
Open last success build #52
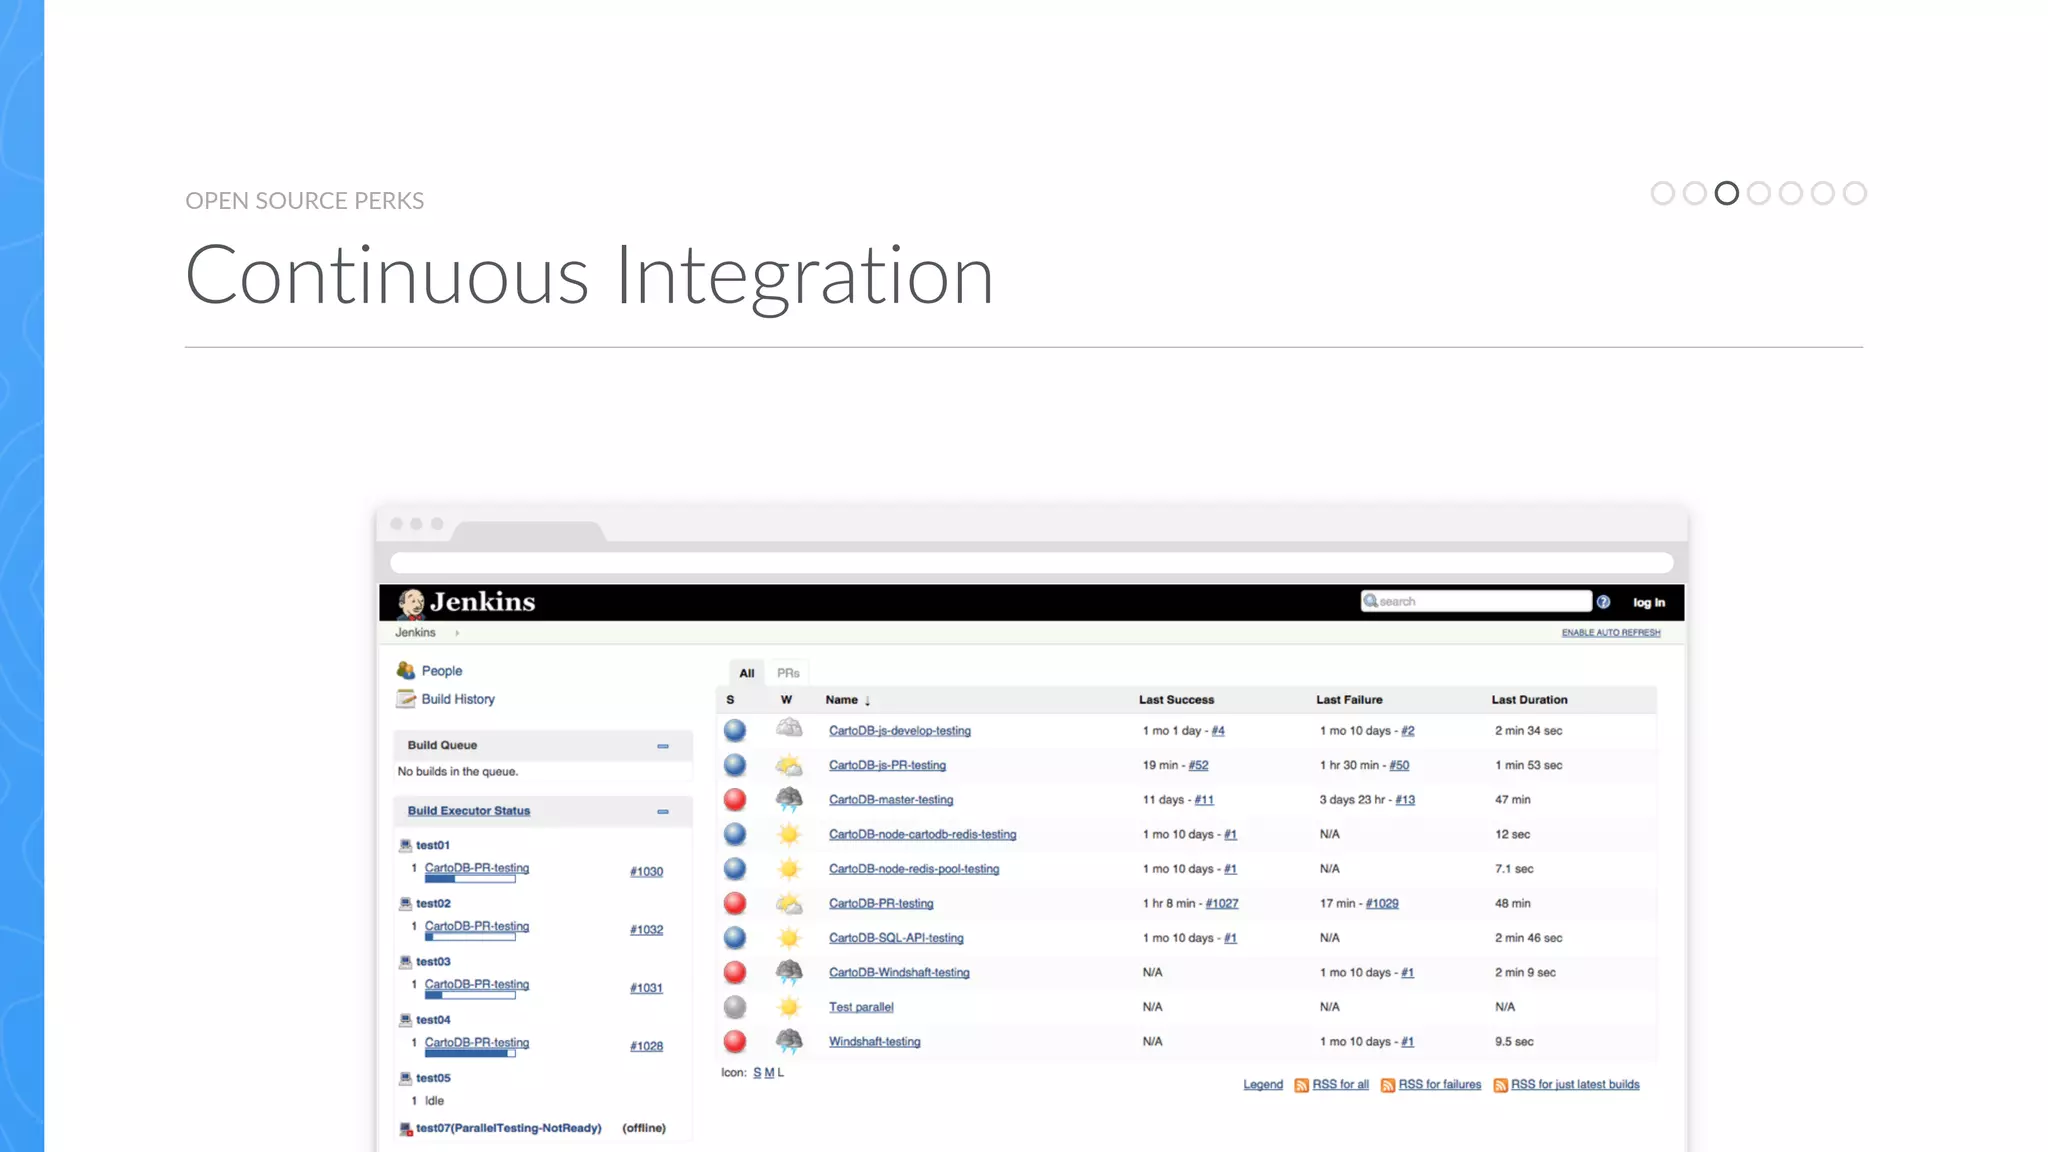1198,766
